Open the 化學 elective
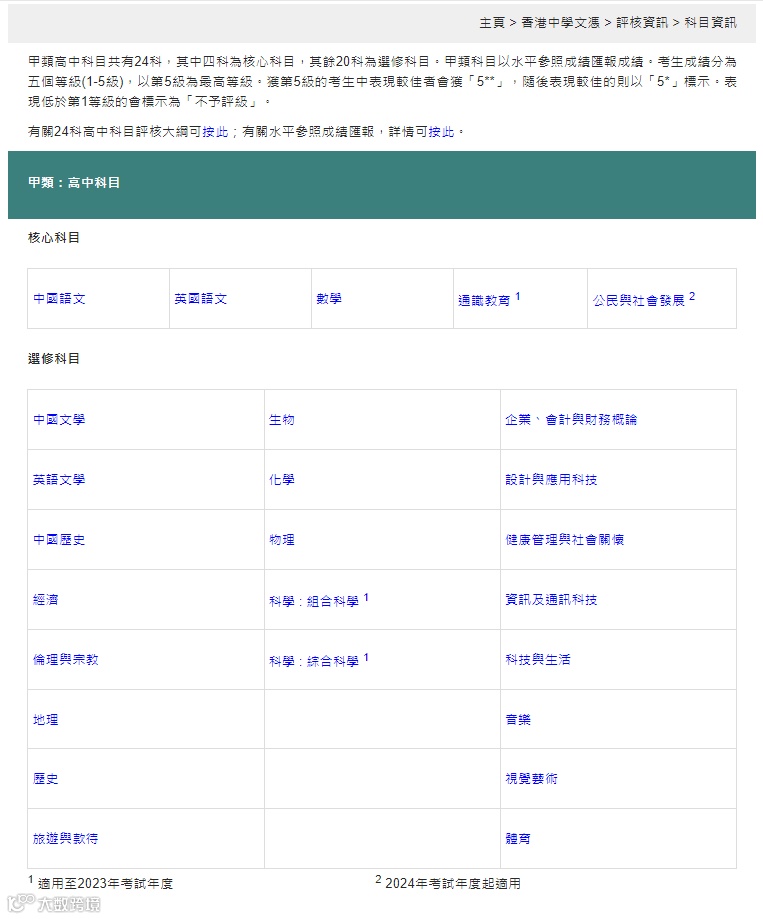Viewport: 763px width, 919px height. pyautogui.click(x=282, y=479)
